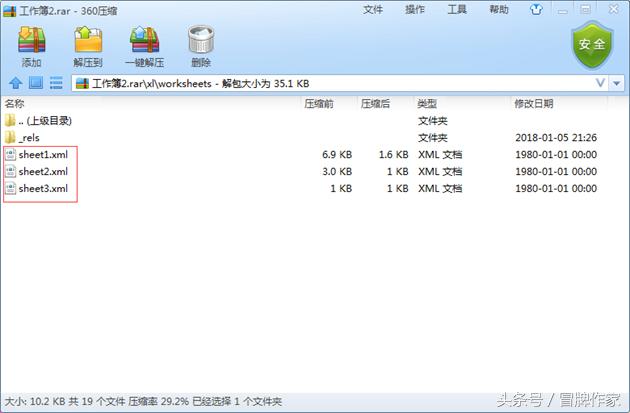Screen dimensions: 630x413
Task: Switch to large icon view mode
Action: (x=36, y=83)
